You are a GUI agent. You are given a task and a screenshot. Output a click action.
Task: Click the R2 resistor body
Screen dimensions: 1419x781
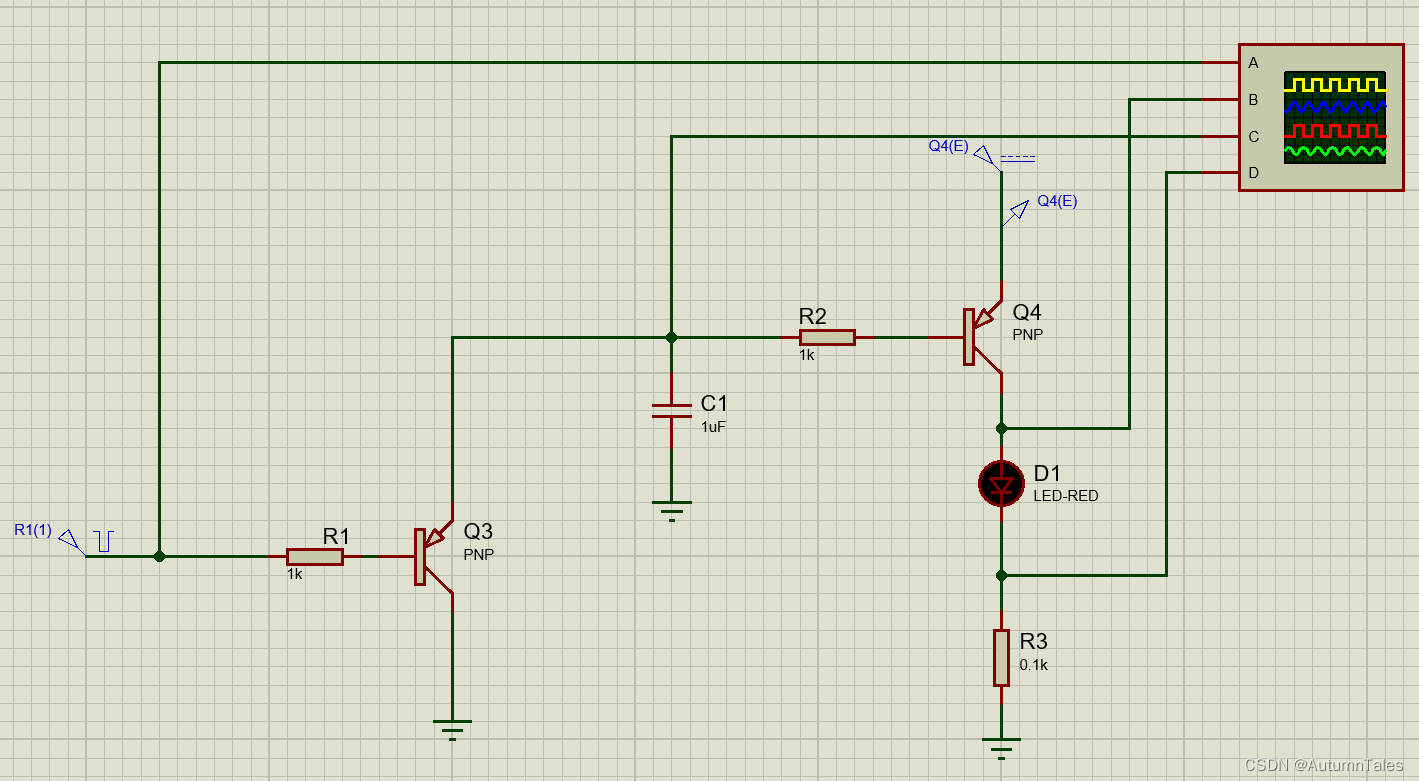[x=827, y=338]
